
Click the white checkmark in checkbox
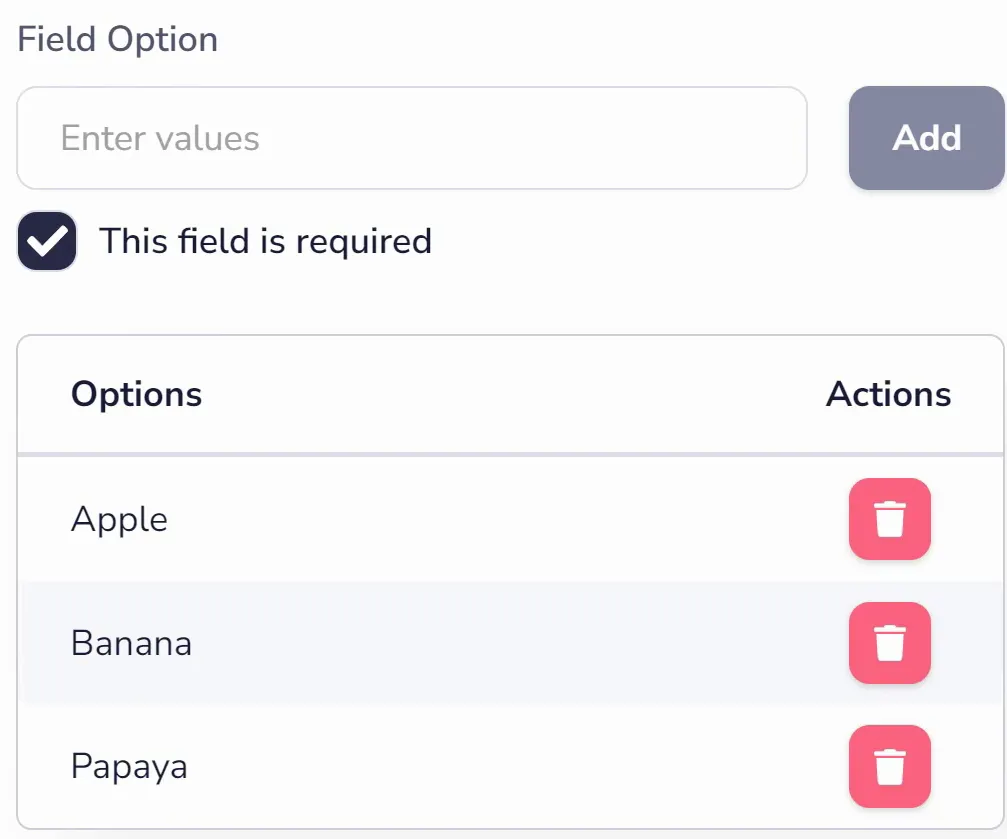(x=47, y=241)
